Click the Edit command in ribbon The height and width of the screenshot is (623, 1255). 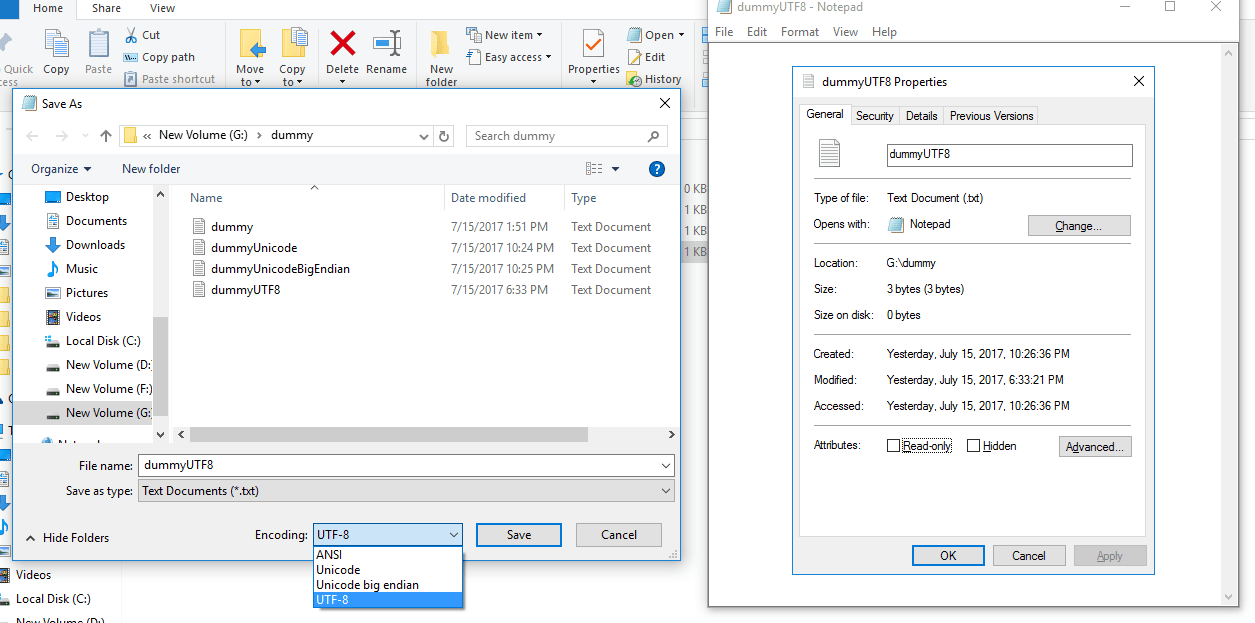[x=646, y=57]
